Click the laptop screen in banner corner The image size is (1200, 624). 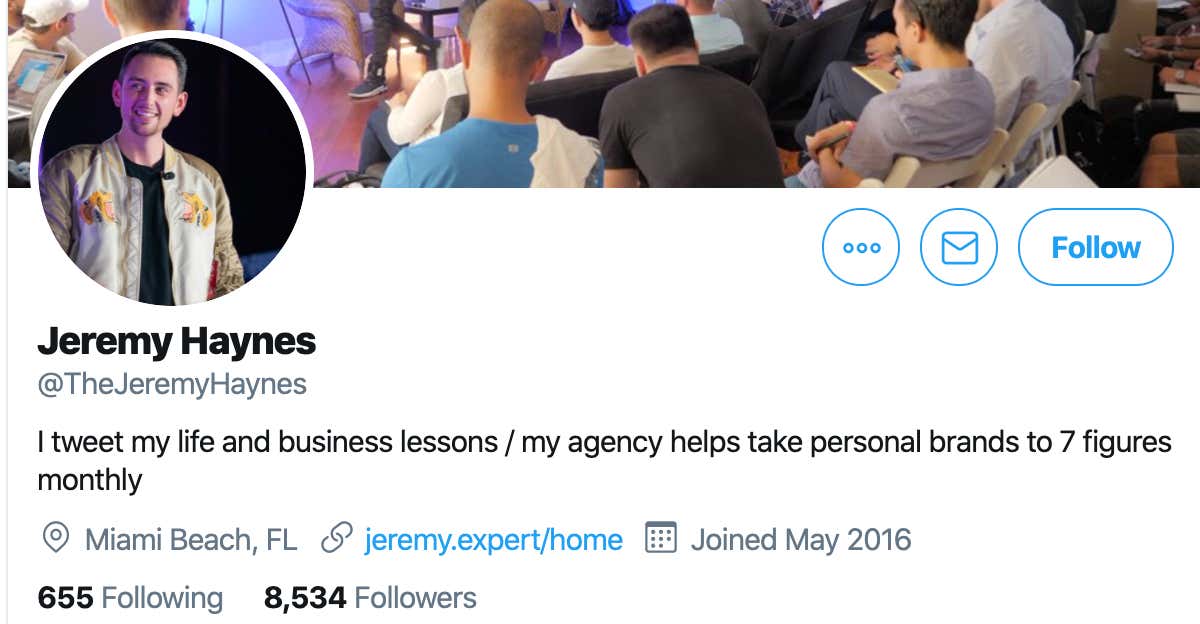[36, 80]
